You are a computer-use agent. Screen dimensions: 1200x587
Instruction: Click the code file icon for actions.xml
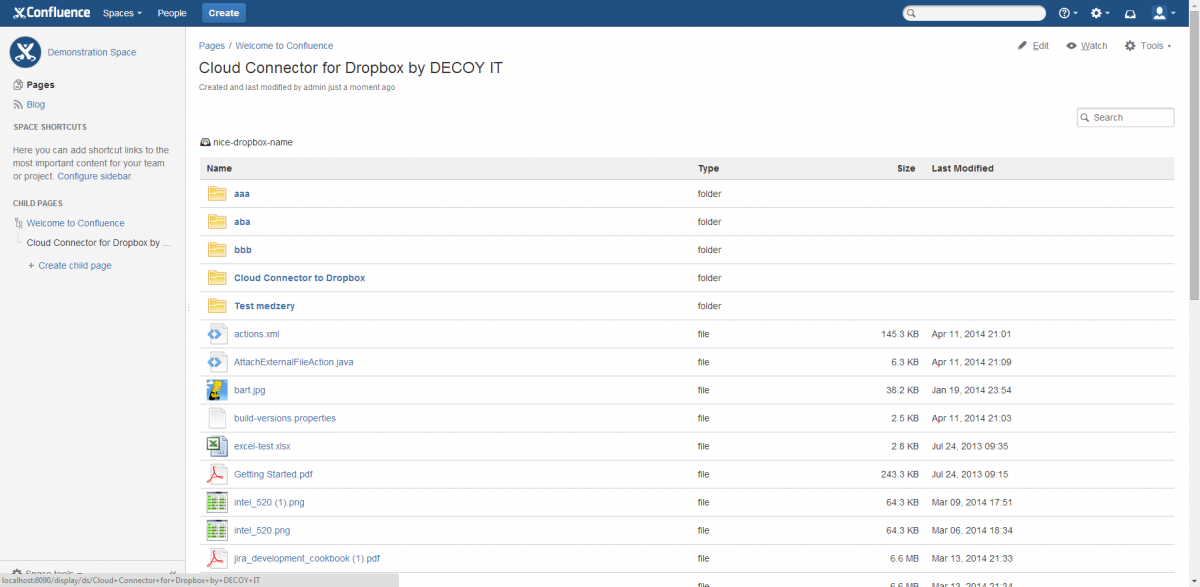[217, 334]
